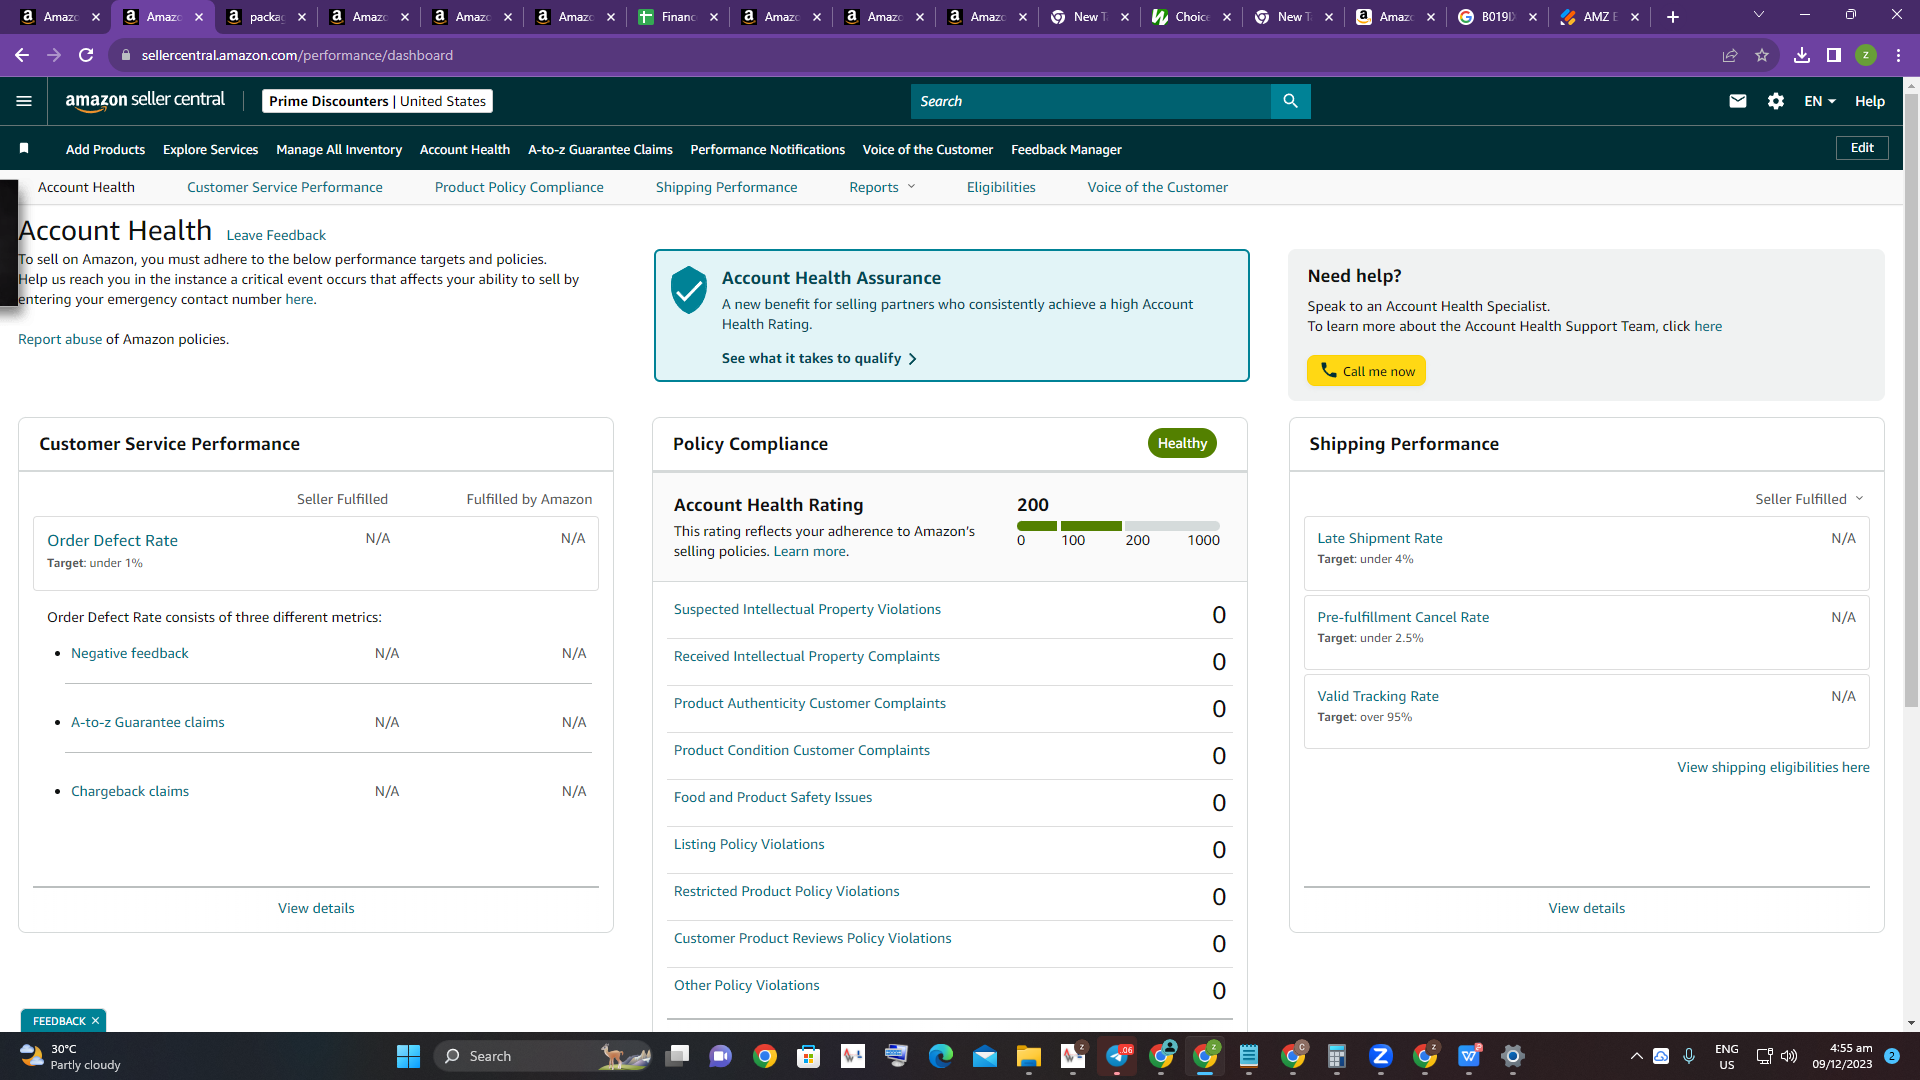Viewport: 1920px width, 1080px height.
Task: Click the browser address bar URL
Action: (297, 55)
